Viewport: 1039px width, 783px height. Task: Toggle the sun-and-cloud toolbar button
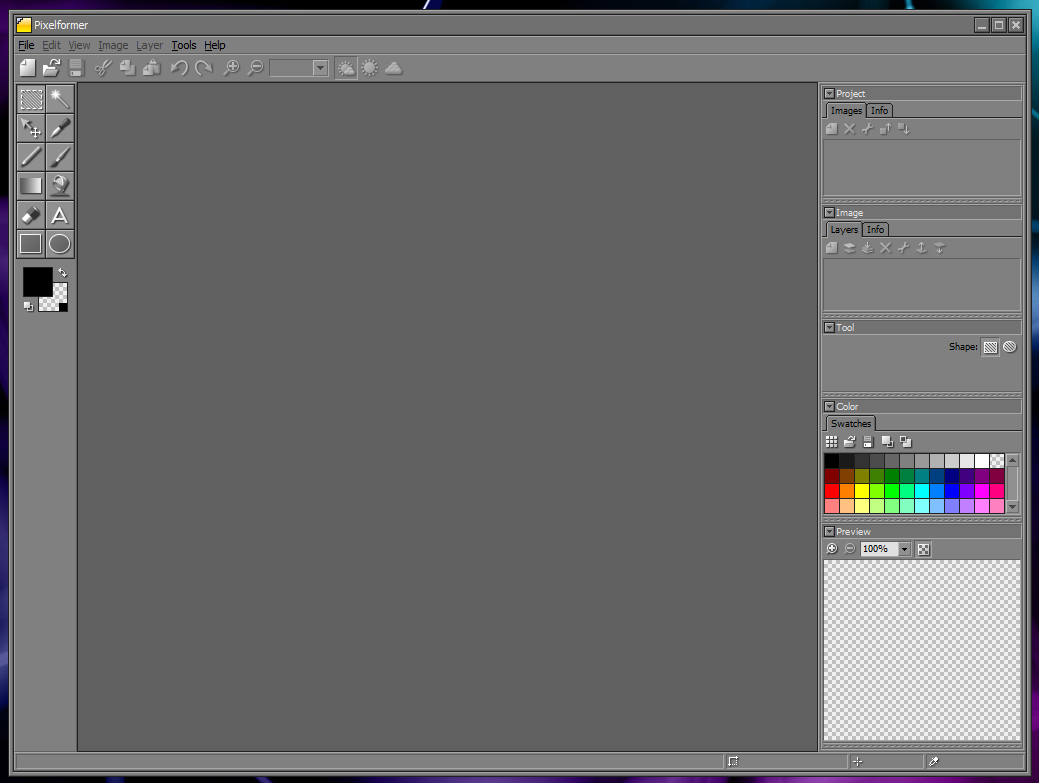[346, 68]
